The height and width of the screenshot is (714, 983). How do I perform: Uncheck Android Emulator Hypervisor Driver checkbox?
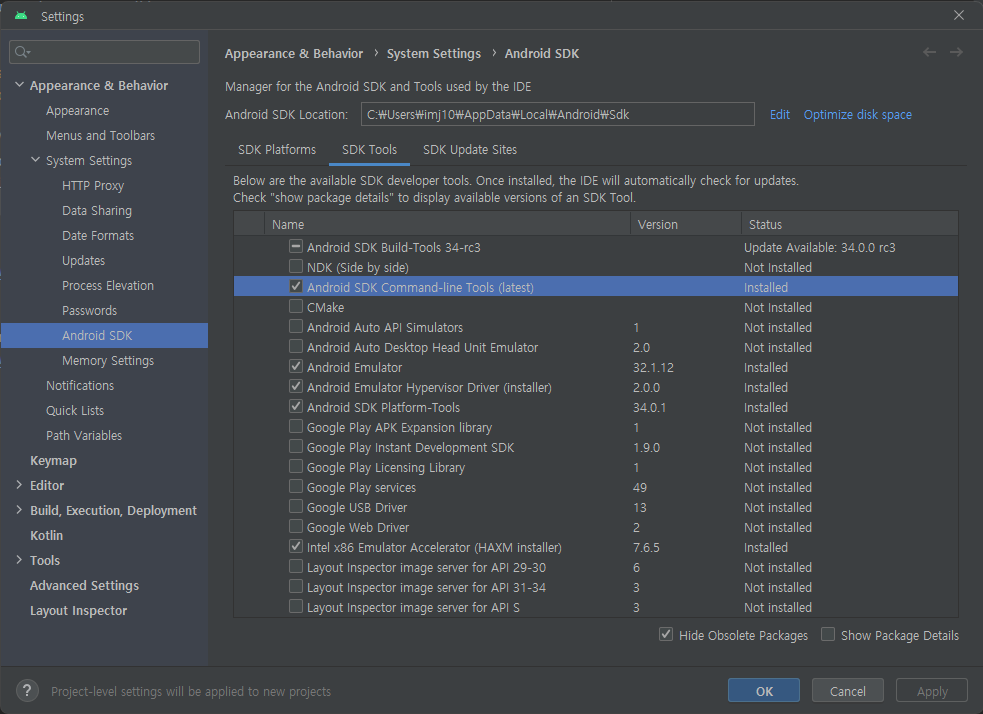pos(296,386)
